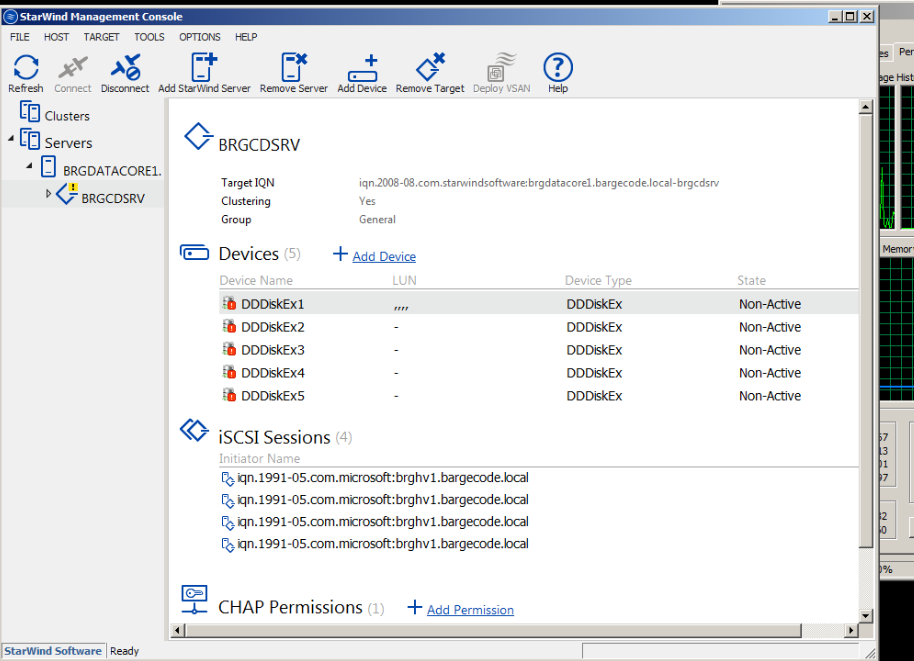This screenshot has width=914, height=661.
Task: Open Help from the toolbar
Action: click(x=558, y=67)
